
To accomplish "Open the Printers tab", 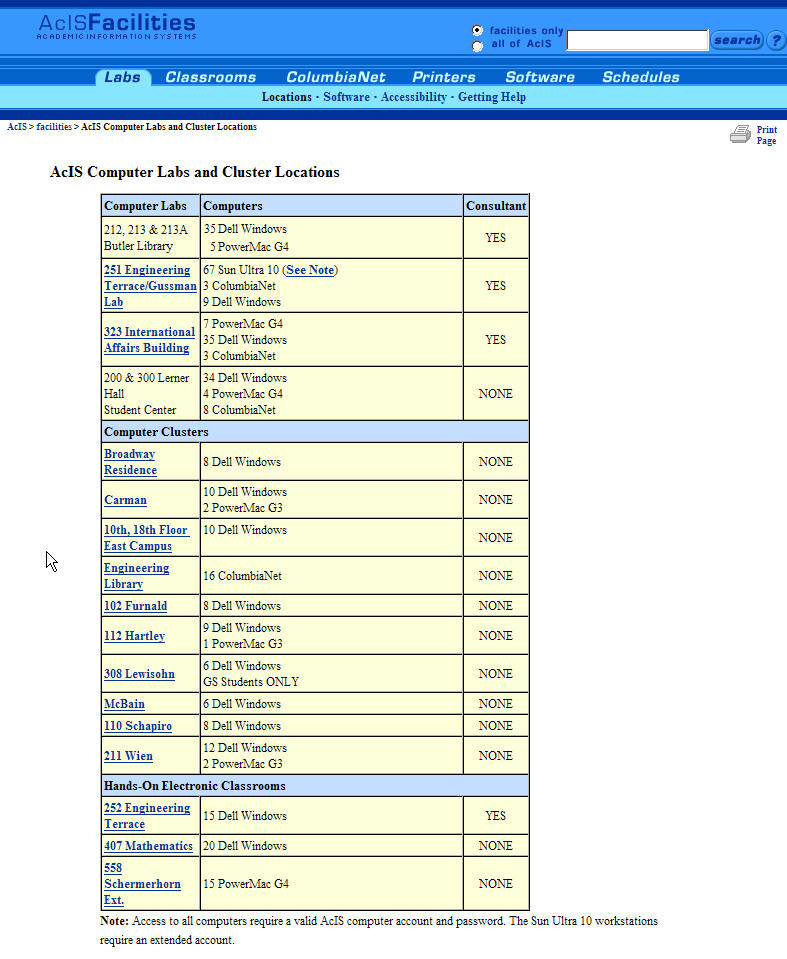I will (x=443, y=77).
